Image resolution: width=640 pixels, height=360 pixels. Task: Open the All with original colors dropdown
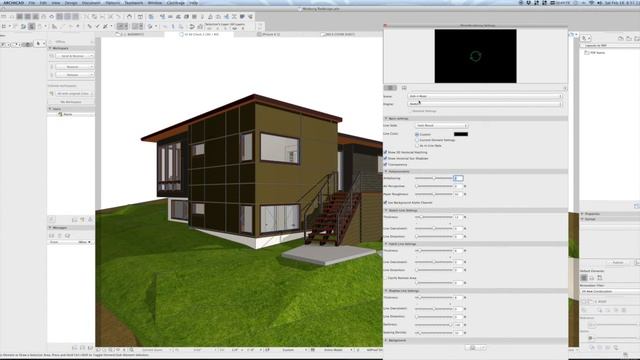(75, 93)
